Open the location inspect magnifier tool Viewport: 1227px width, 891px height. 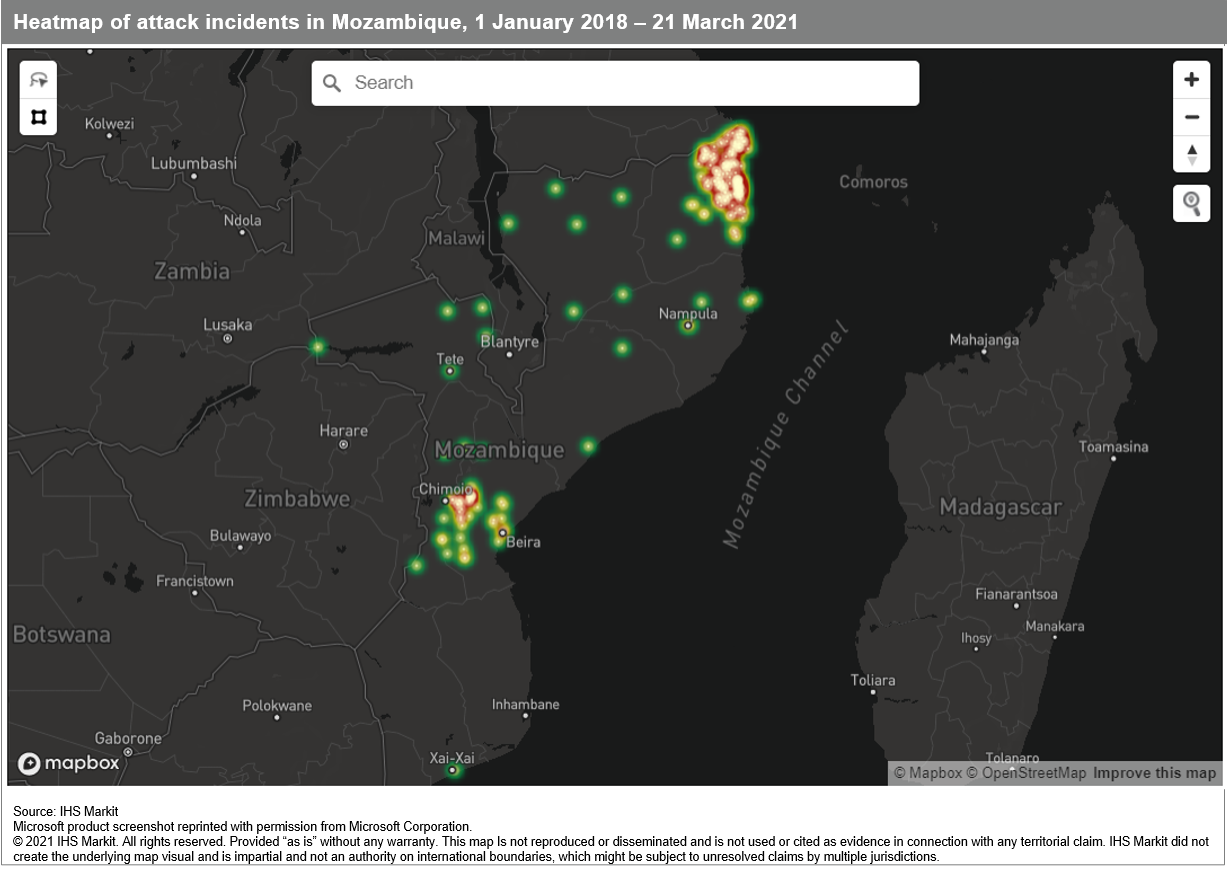coord(1191,203)
